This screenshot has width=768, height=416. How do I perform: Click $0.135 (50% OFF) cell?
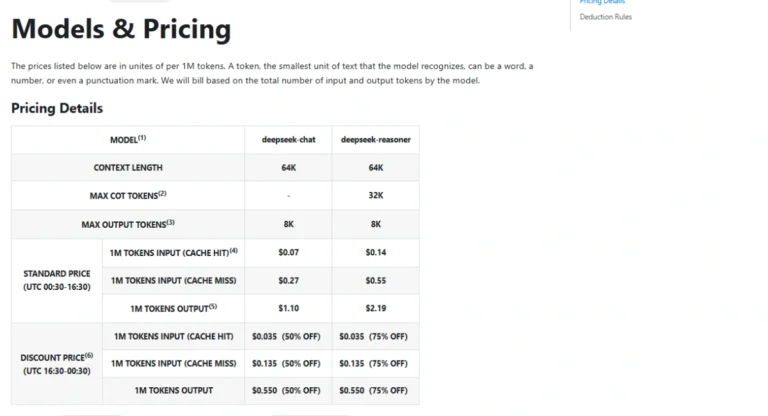pyautogui.click(x=288, y=364)
